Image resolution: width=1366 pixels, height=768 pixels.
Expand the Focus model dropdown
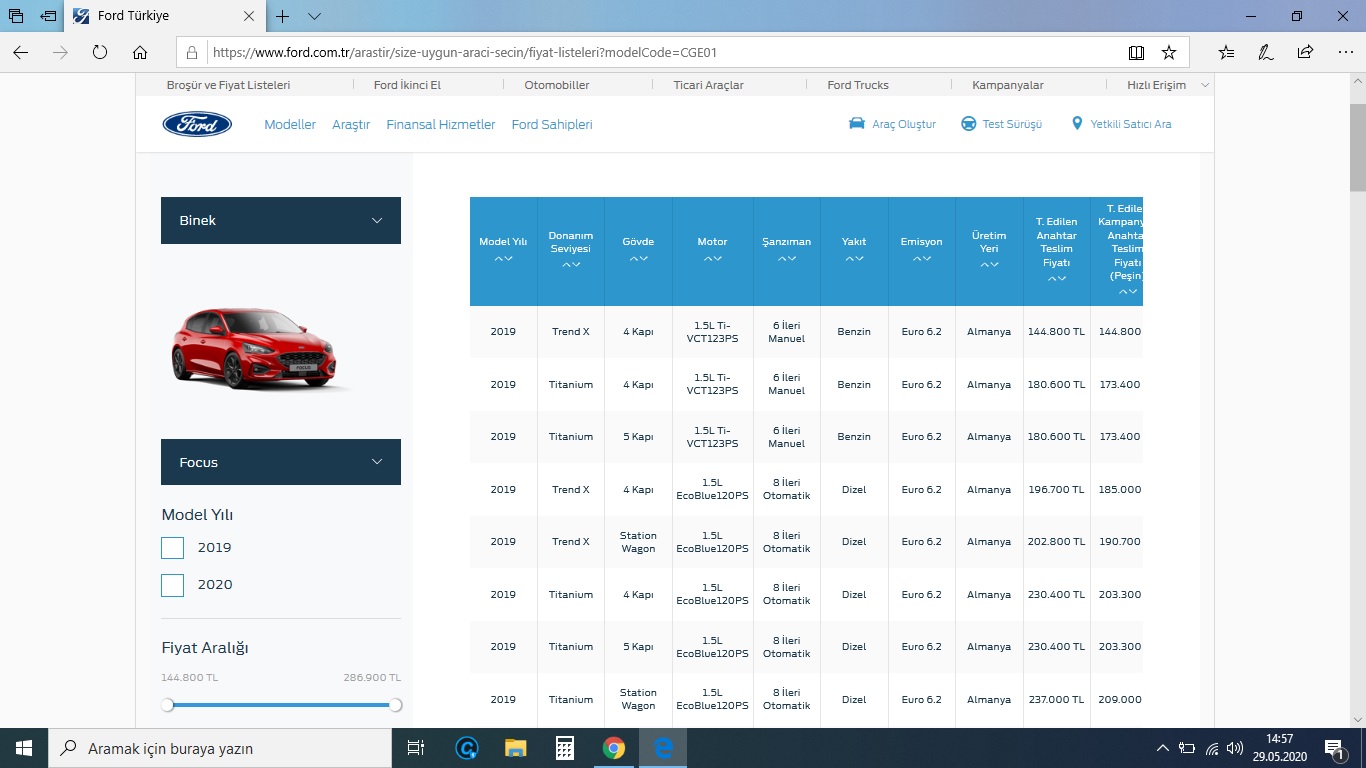pos(281,462)
